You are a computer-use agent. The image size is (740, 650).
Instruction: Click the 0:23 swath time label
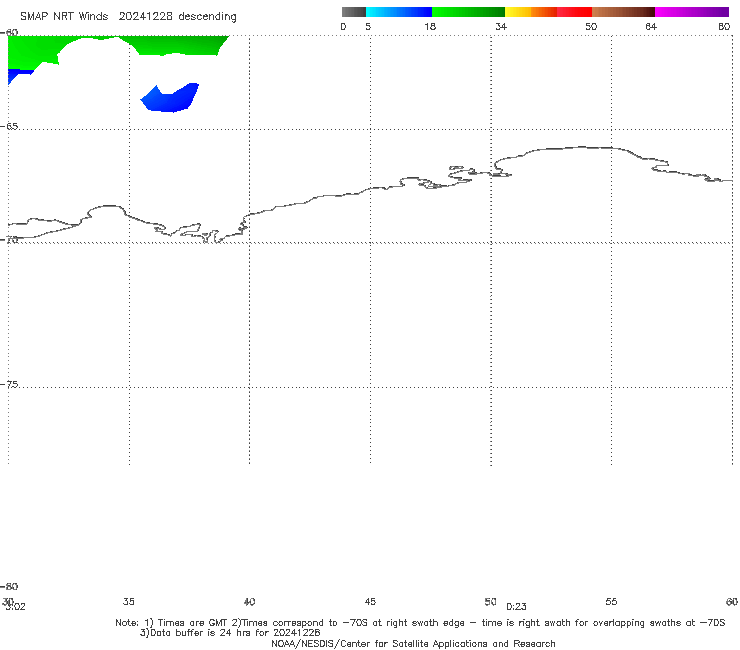pos(516,607)
